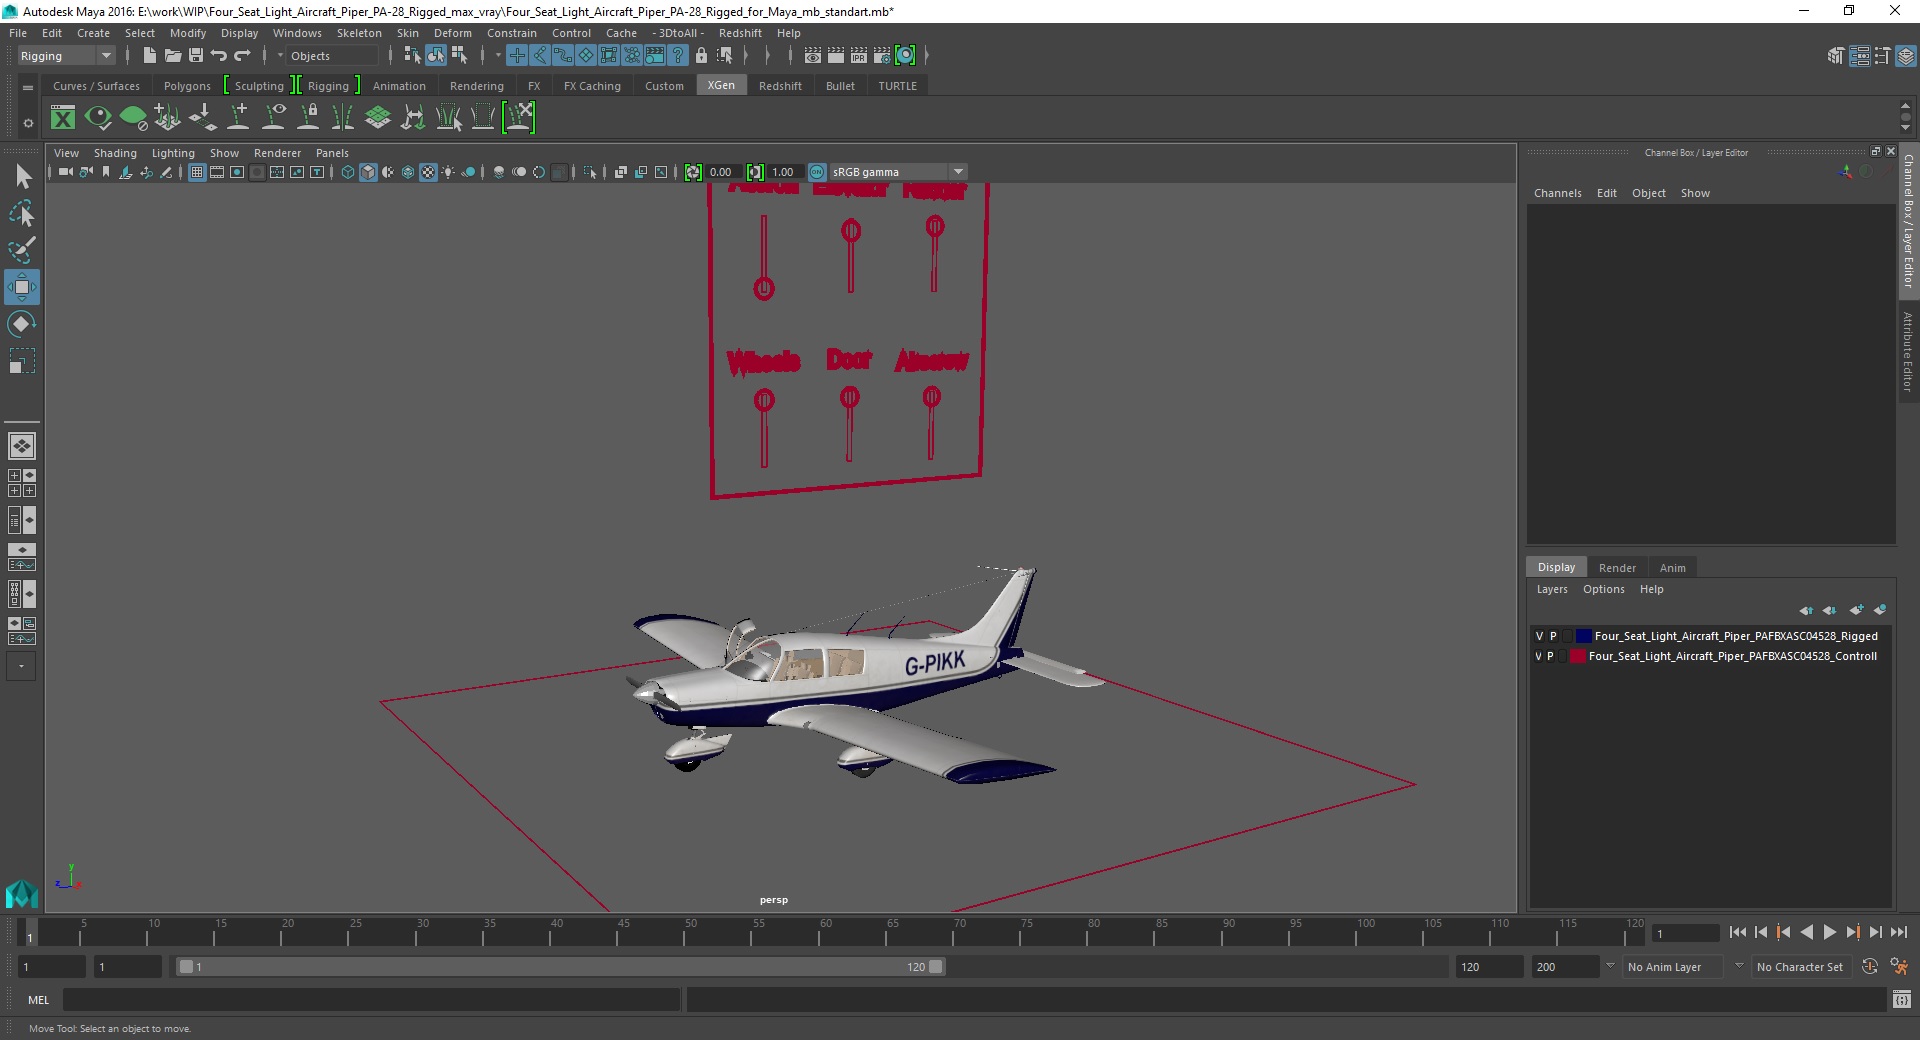Open auto key toggle icon
1920x1040 pixels.
tap(1870, 967)
